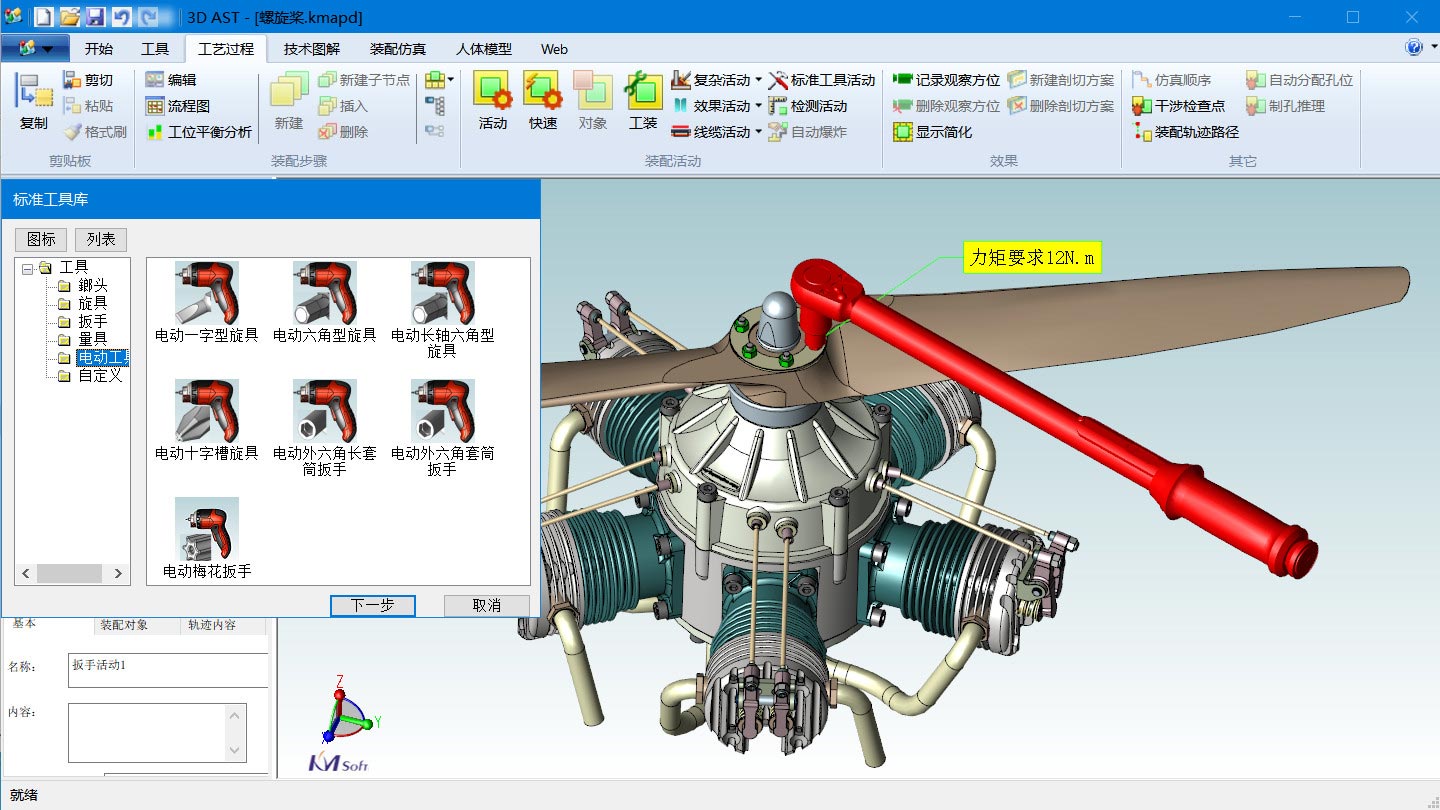This screenshot has width=1440, height=810.
Task: Open the 线缆活动 dropdown menu
Action: click(758, 131)
